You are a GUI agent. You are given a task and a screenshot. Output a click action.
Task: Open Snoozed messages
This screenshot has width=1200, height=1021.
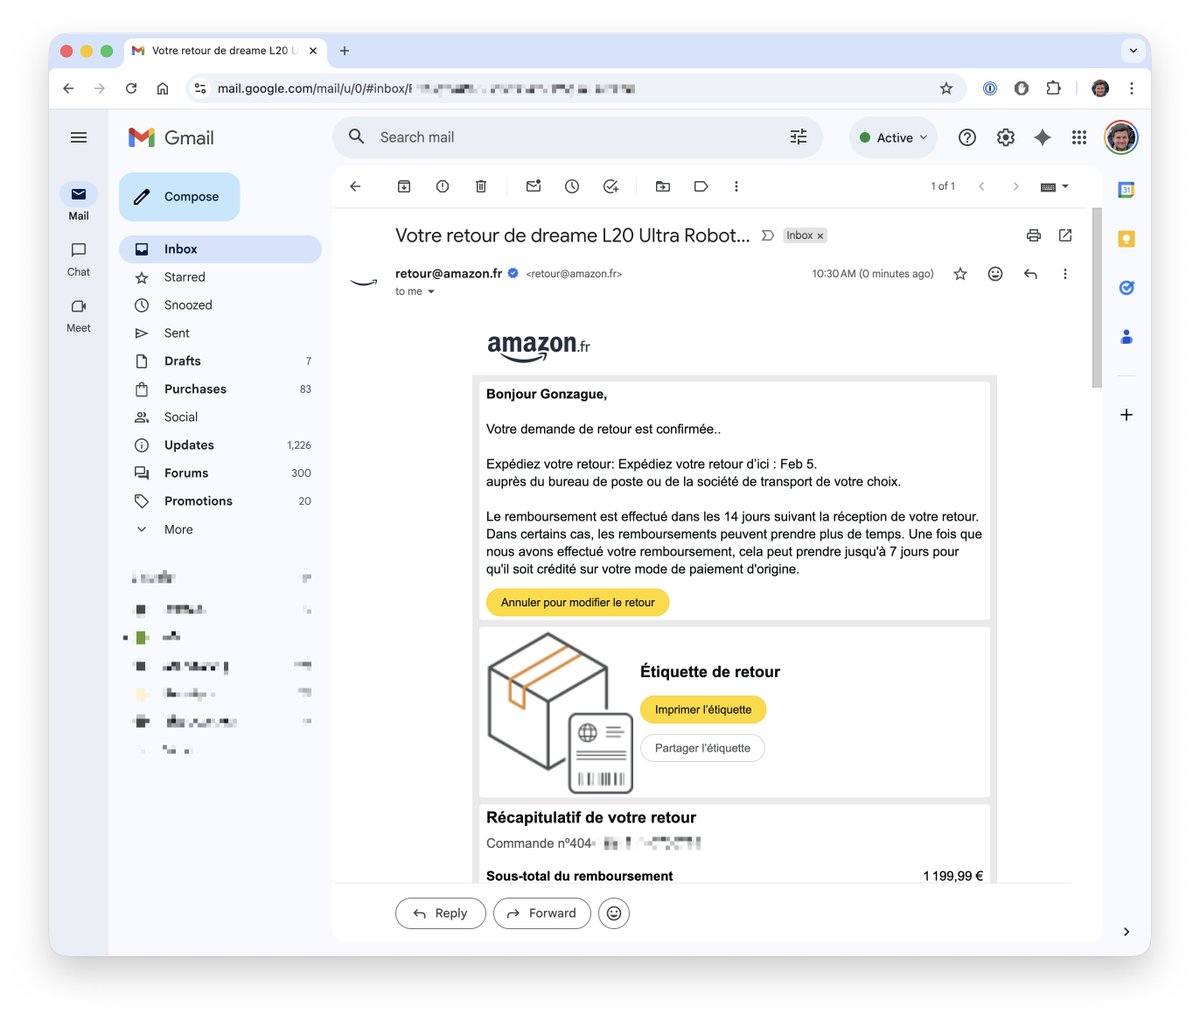point(220,305)
